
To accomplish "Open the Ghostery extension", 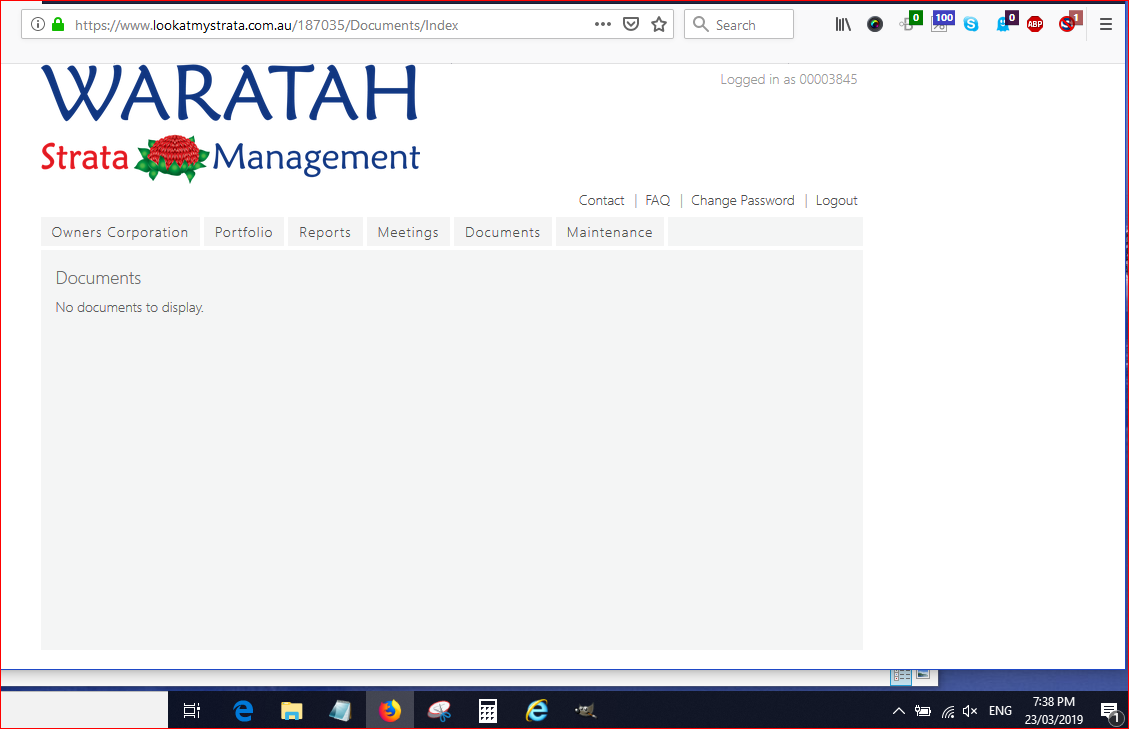I will click(1005, 22).
